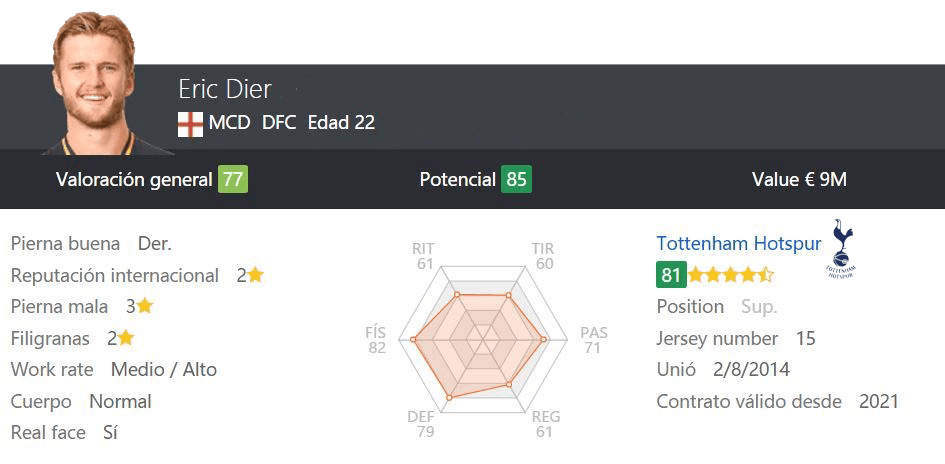Click the RIT 61 radar label
945x464 pixels.
pos(425,256)
